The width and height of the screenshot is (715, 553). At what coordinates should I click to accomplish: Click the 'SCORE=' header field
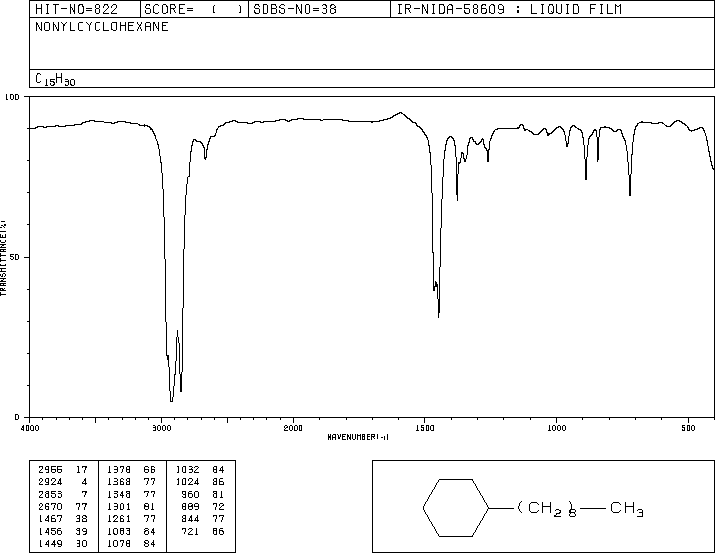[193, 9]
